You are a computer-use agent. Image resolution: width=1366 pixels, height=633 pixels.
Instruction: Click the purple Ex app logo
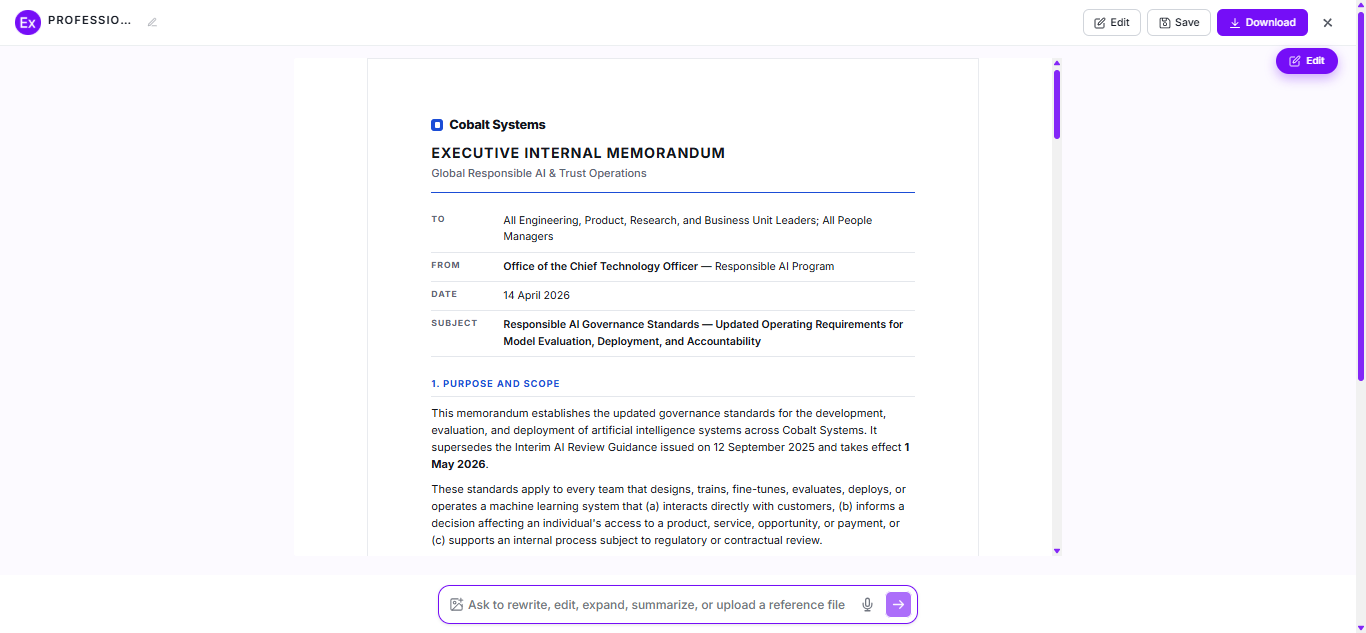pos(28,22)
